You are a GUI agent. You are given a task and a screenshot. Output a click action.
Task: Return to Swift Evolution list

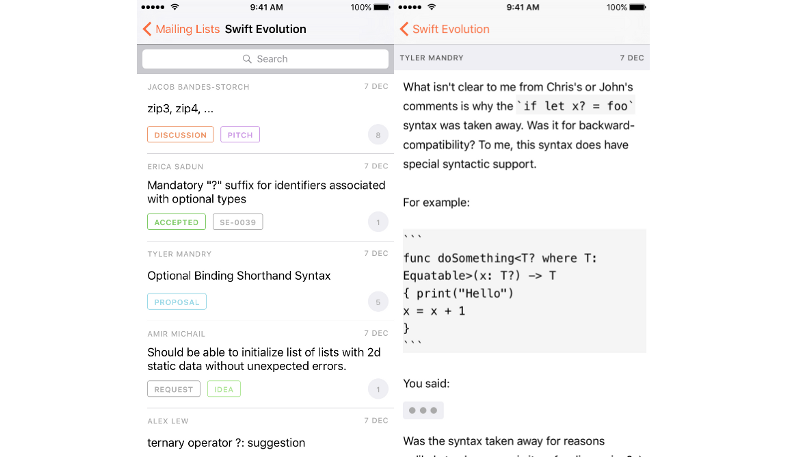coord(445,29)
